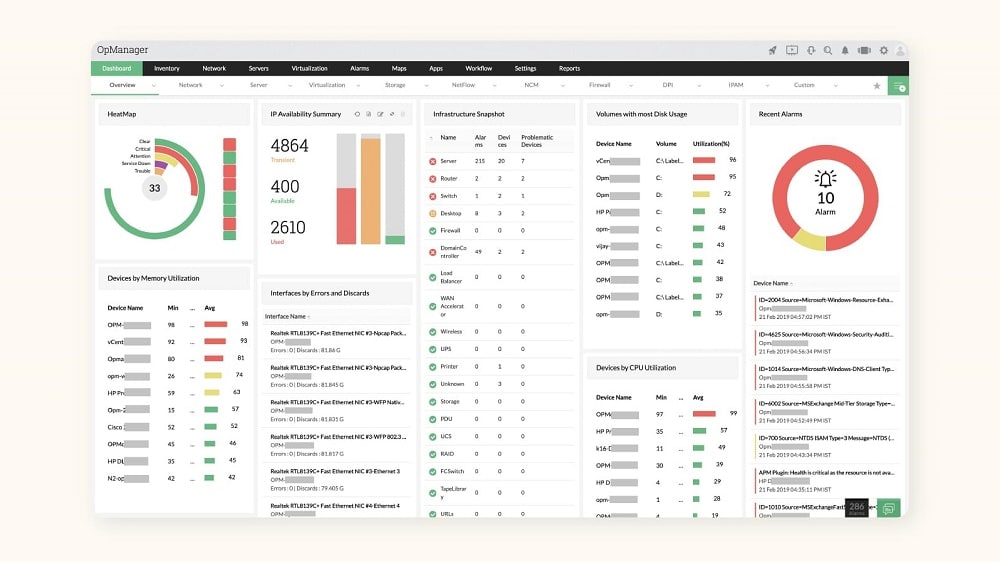1000x562 pixels.
Task: Click the red status icon beside Server
Action: coord(432,161)
